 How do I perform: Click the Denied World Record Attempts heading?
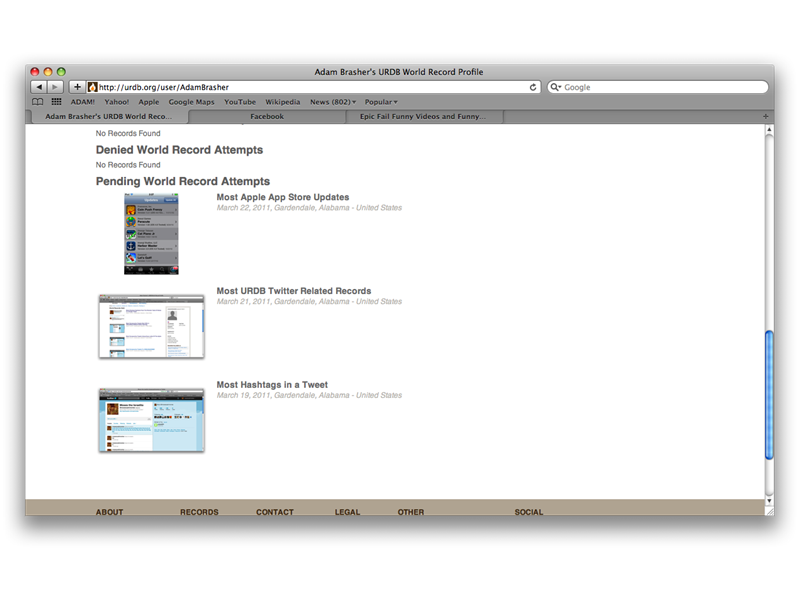(x=179, y=149)
